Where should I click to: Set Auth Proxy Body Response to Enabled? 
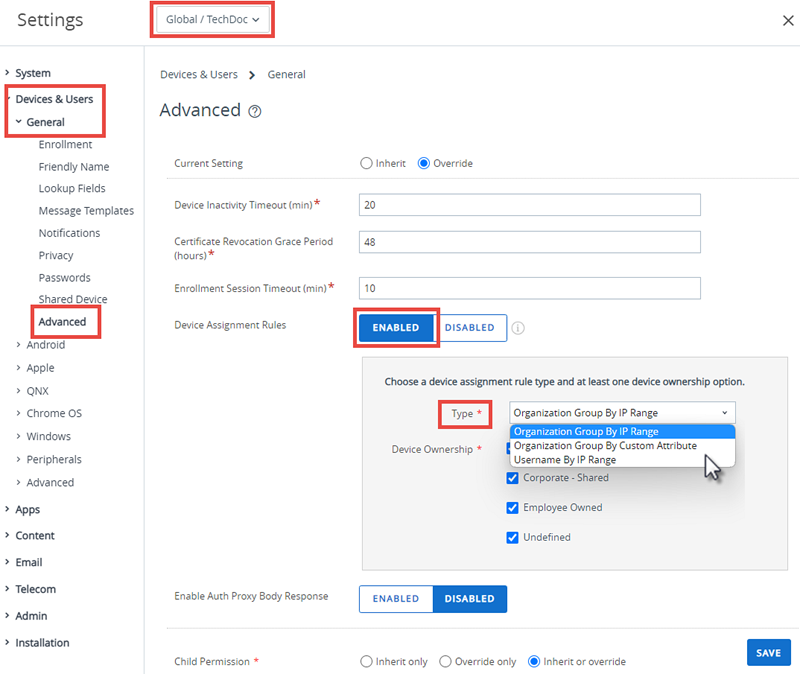point(396,598)
